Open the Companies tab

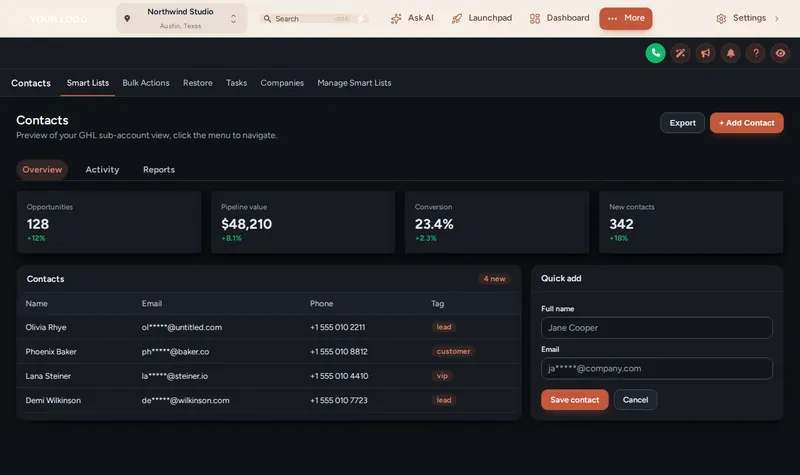pyautogui.click(x=282, y=83)
